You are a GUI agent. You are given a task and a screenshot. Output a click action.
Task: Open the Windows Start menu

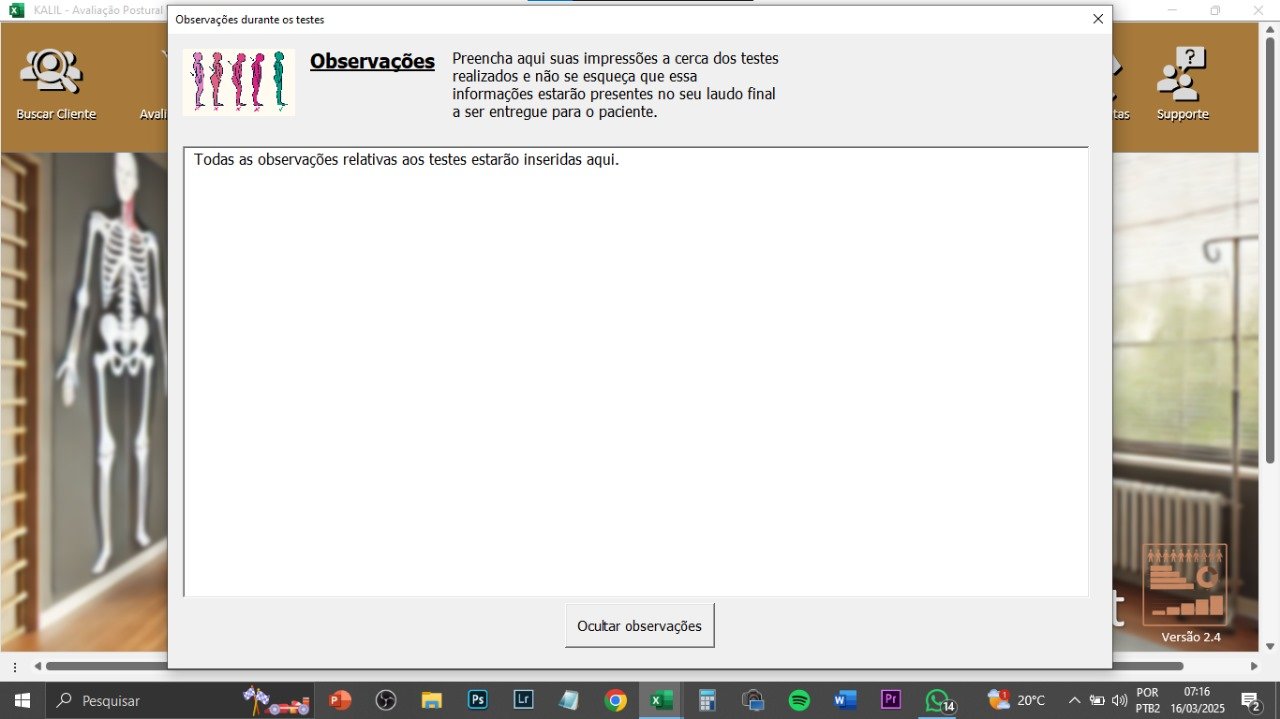coord(22,700)
